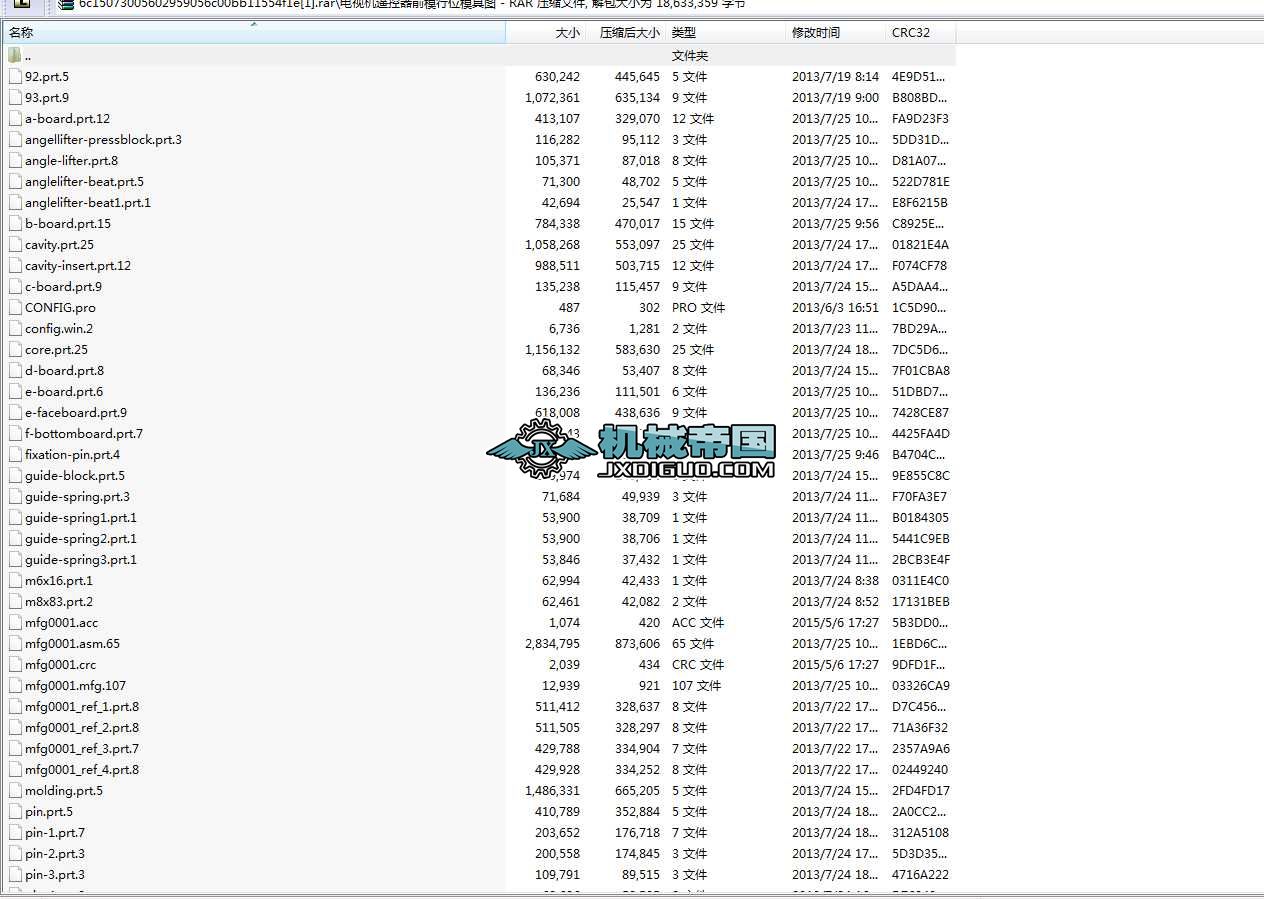Click the file icon of d-board.prt.8
The image size is (1264, 899).
15,371
